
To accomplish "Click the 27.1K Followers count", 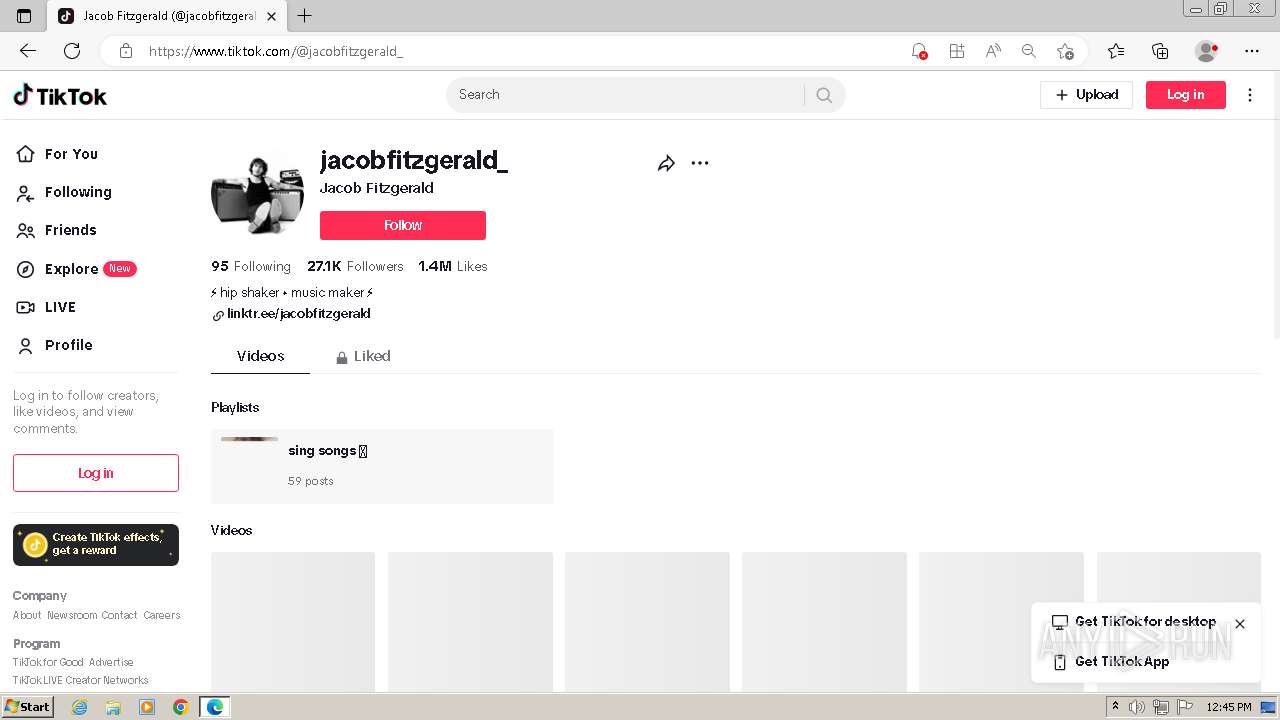I will pyautogui.click(x=355, y=267).
